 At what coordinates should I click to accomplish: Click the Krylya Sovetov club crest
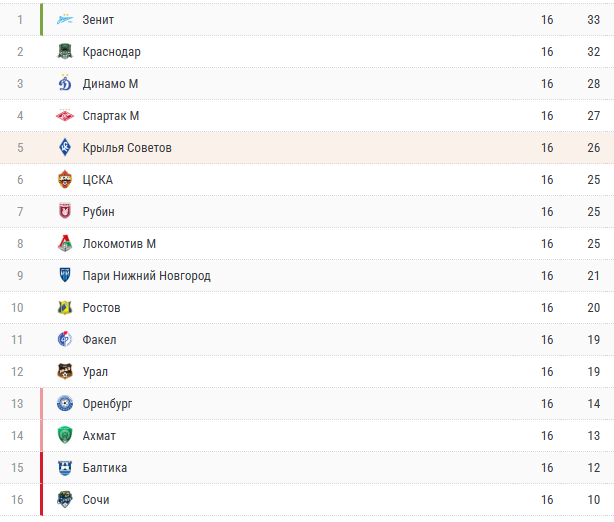(x=65, y=148)
